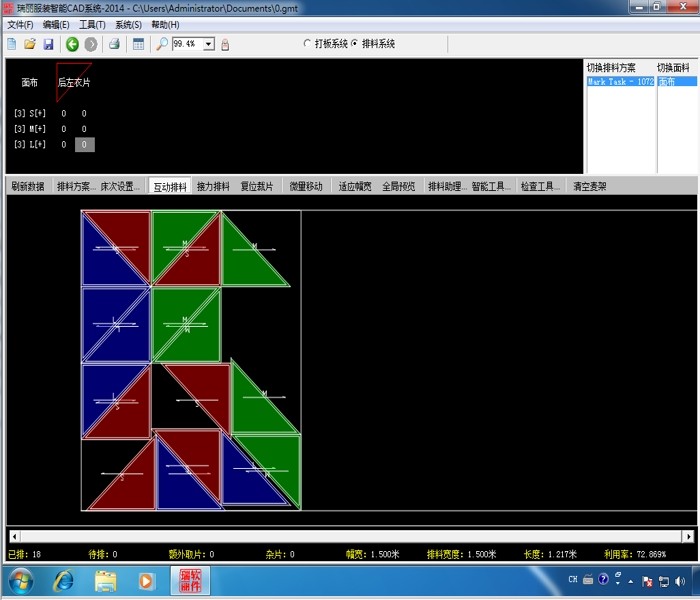Open the 检查工具... menu
The width and height of the screenshot is (700, 600).
click(540, 186)
